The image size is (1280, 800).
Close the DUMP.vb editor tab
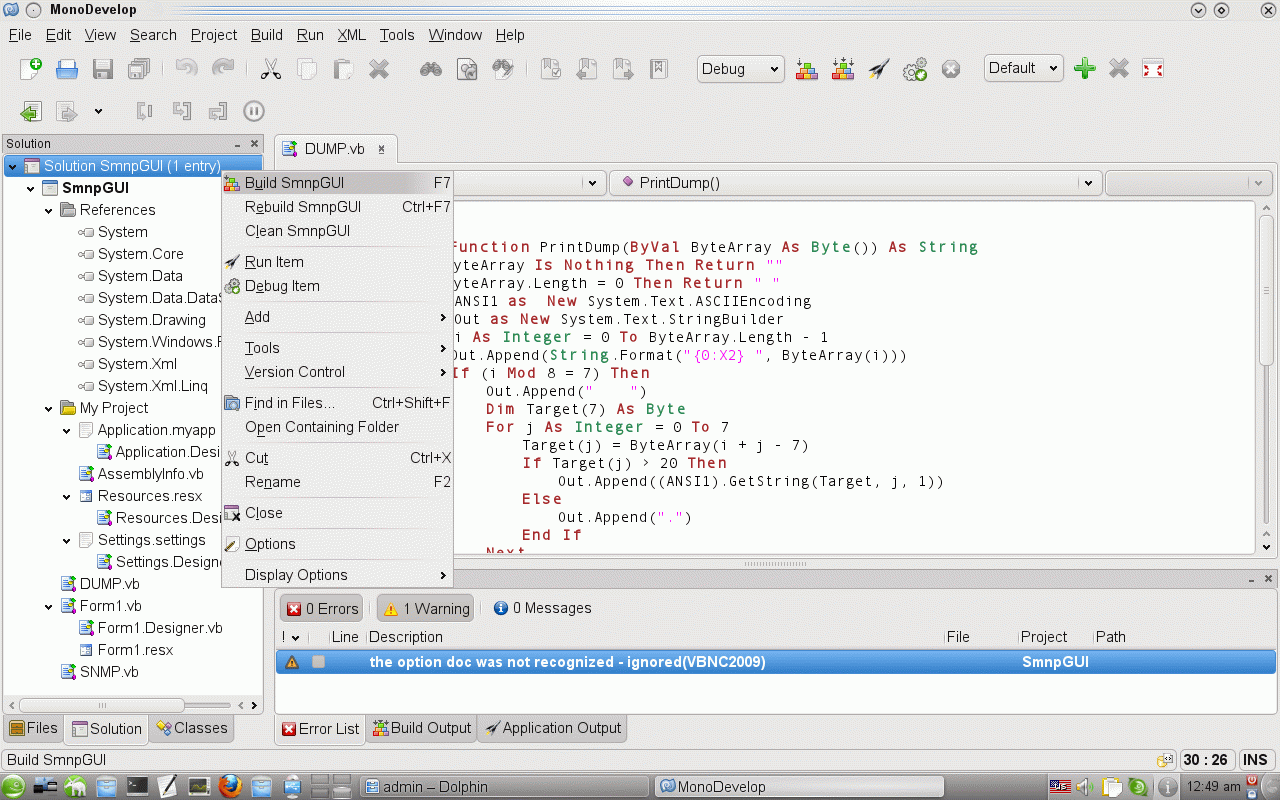coord(381,149)
